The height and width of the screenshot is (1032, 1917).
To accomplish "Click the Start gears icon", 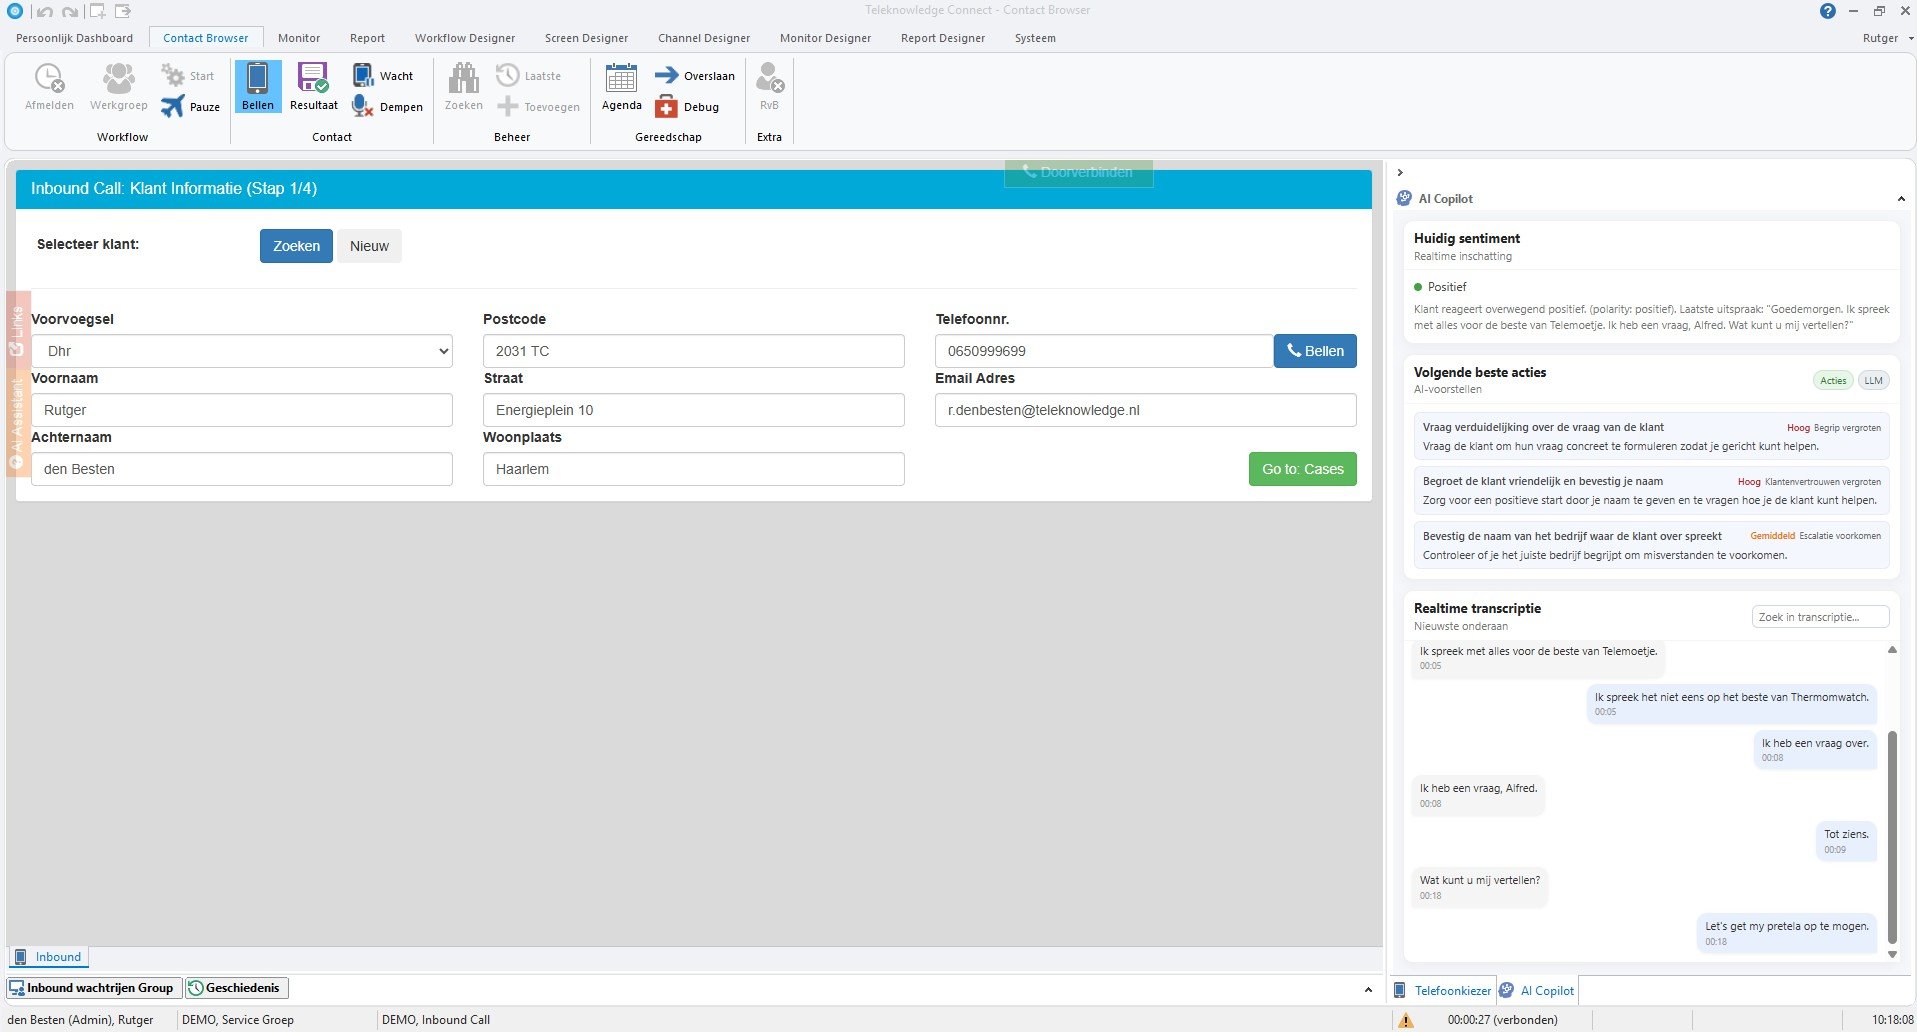I will click(173, 76).
